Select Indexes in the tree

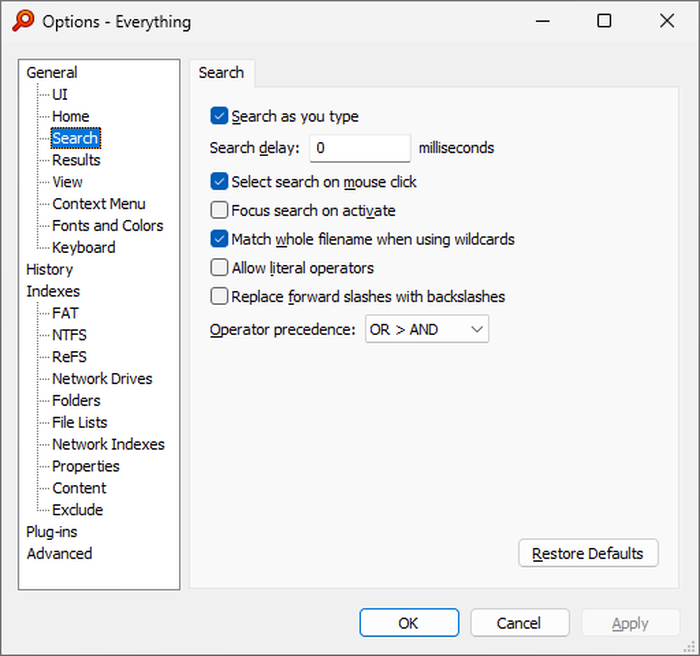(53, 291)
